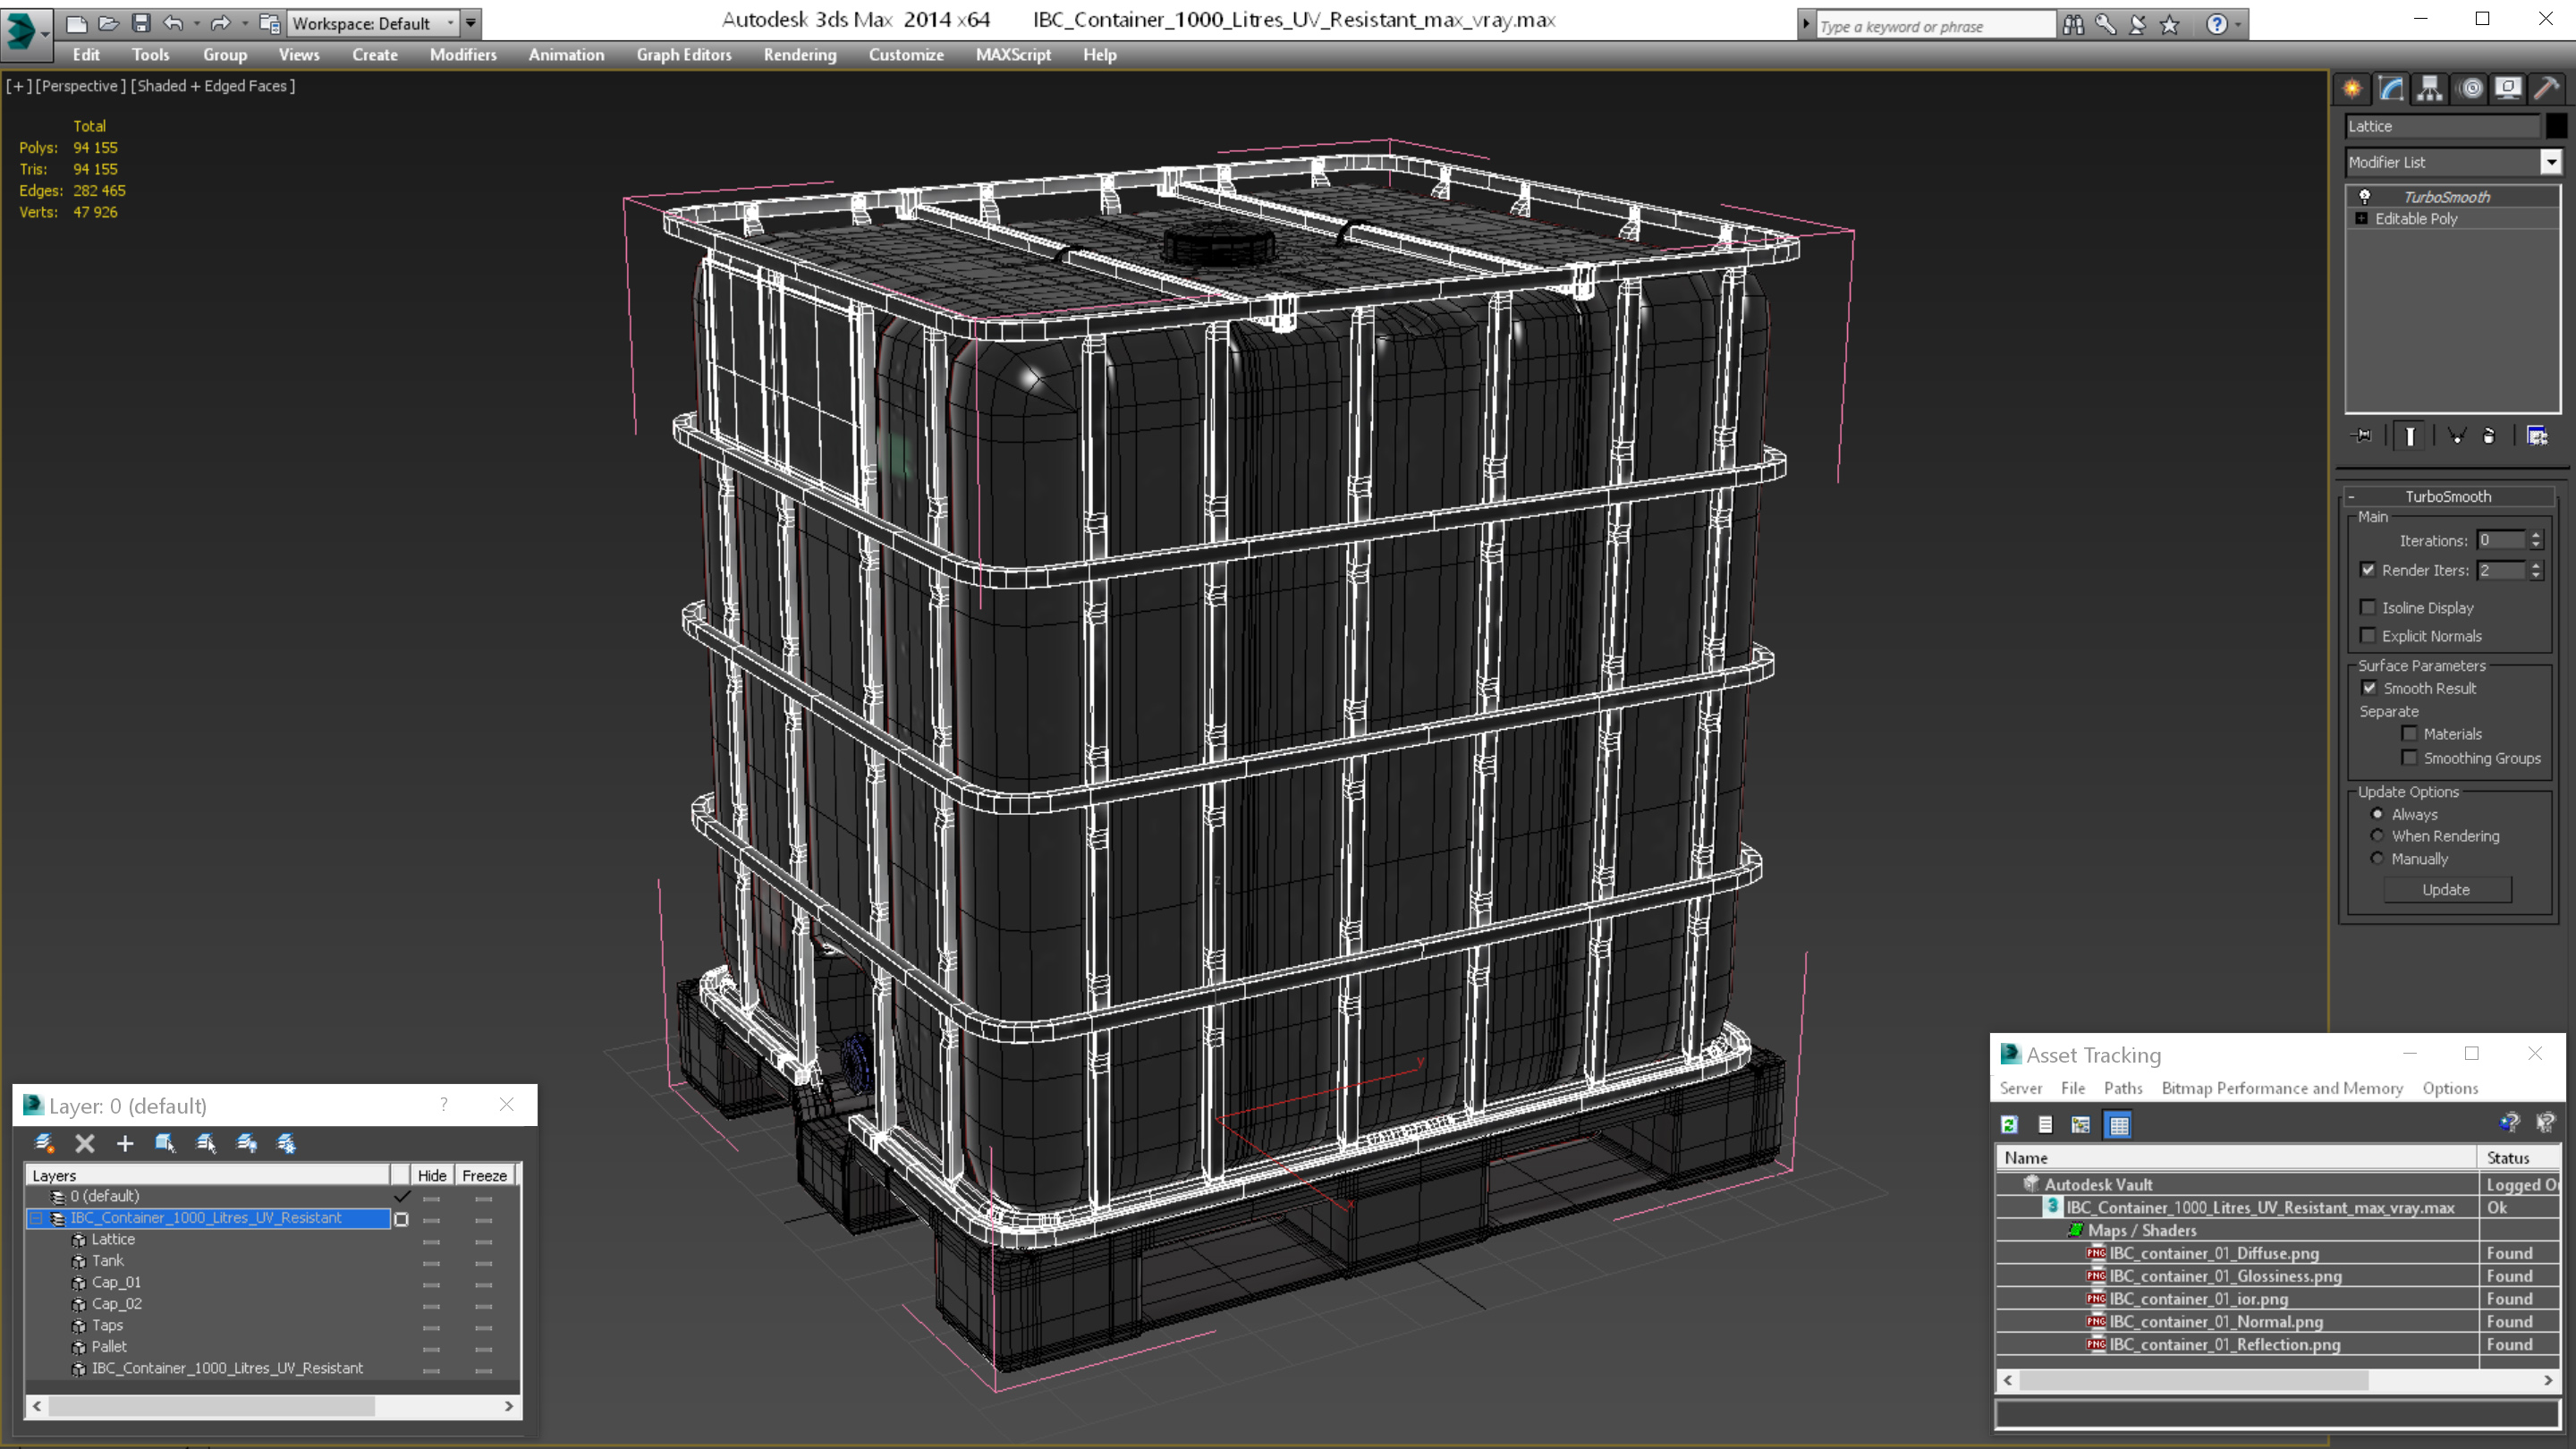Expand Editable Poly in modifier stack
This screenshot has width=2576, height=1449.
coord(2362,218)
